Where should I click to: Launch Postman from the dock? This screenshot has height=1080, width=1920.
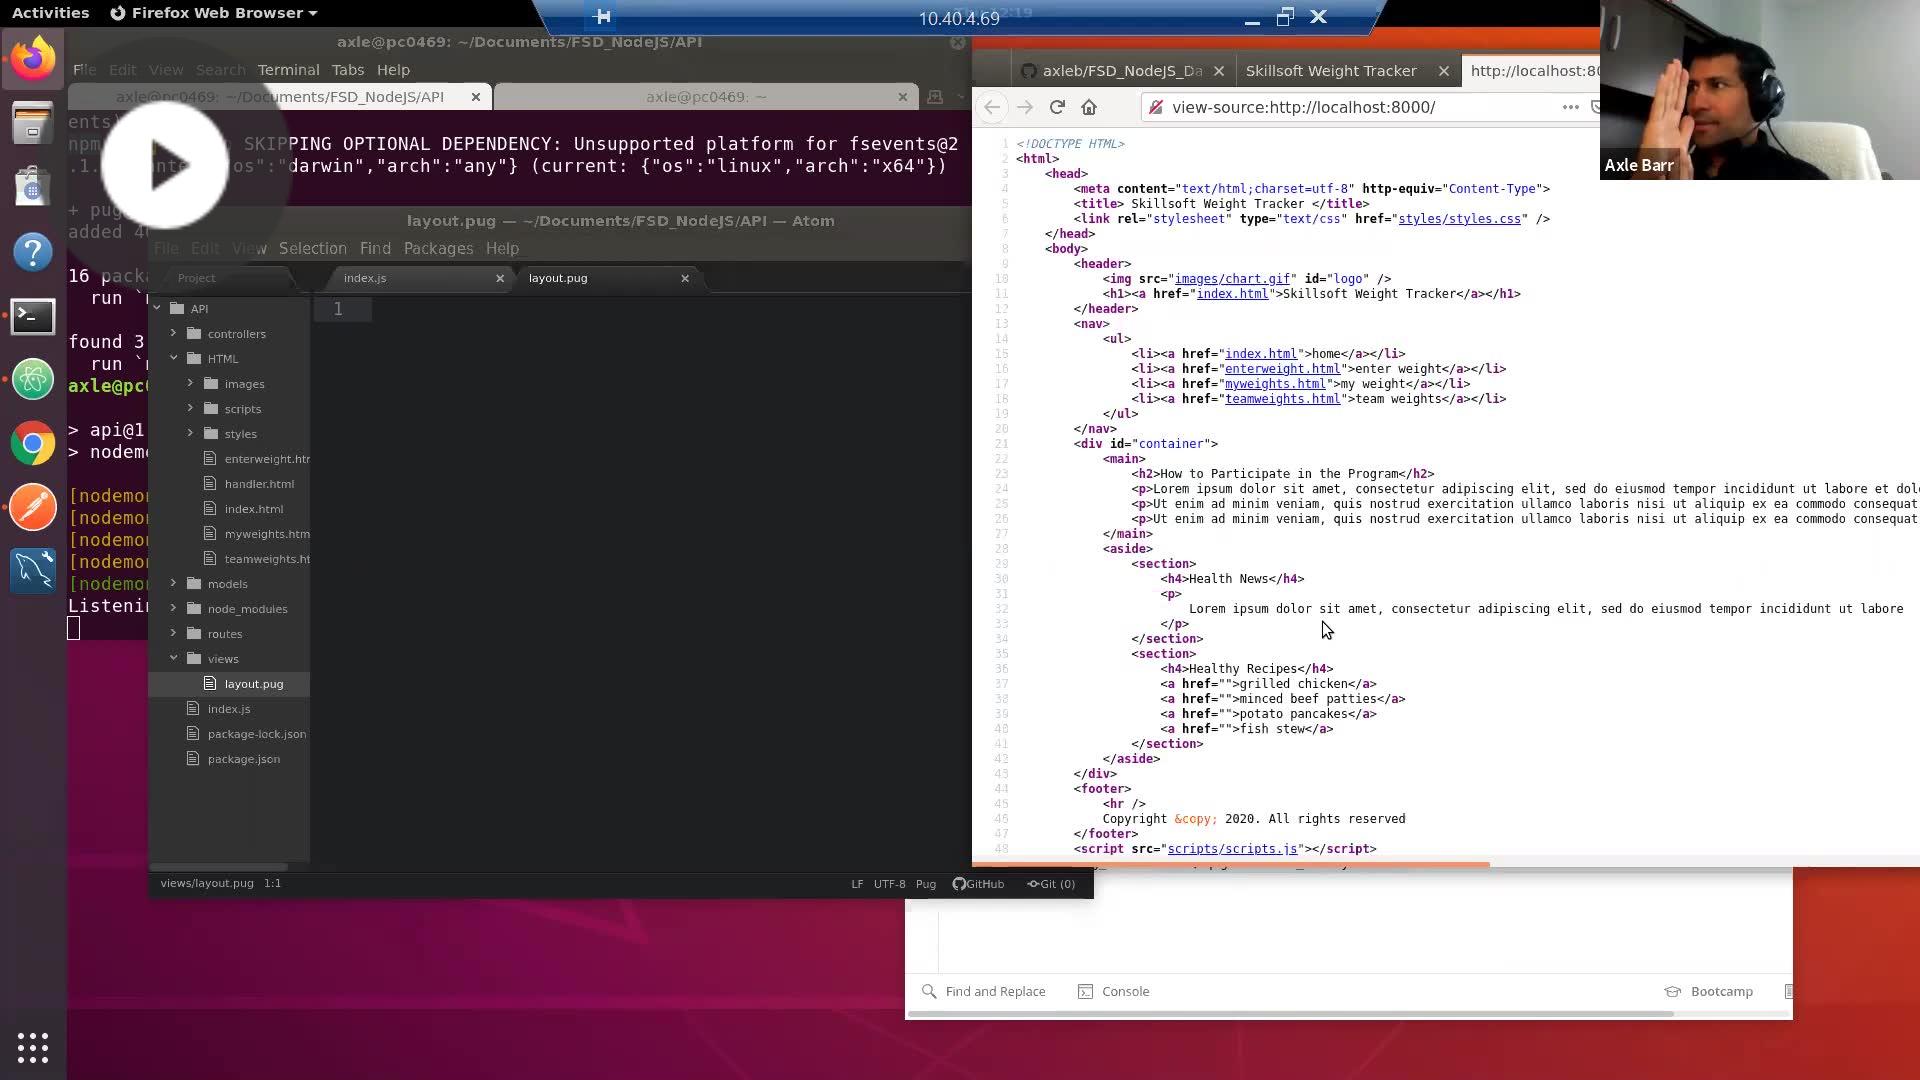pos(33,507)
